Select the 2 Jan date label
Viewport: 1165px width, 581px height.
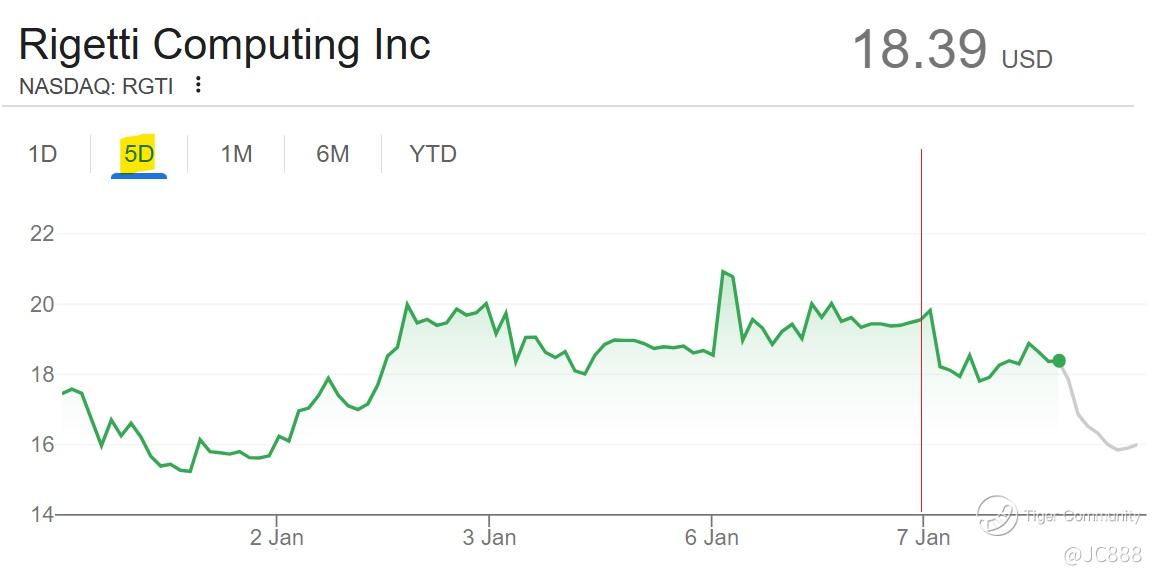point(276,537)
